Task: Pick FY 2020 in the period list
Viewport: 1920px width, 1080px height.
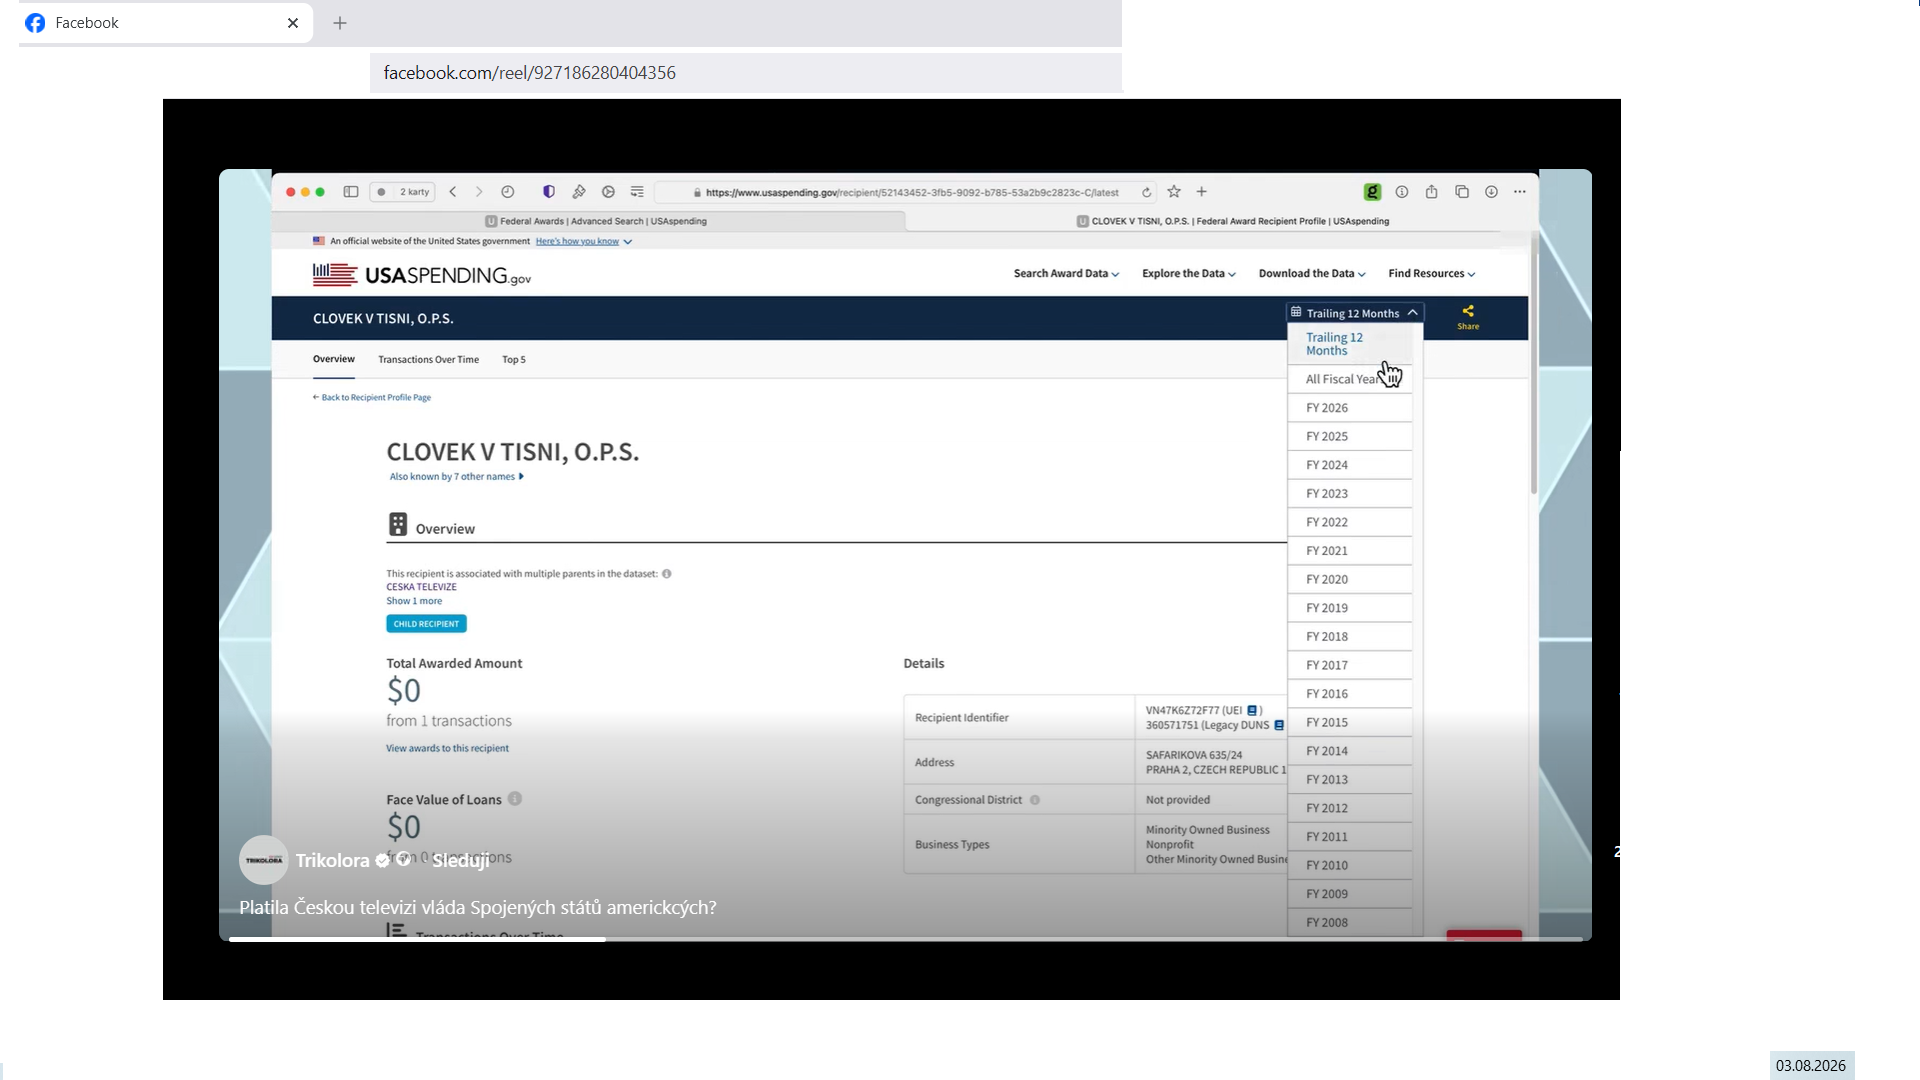Action: tap(1350, 580)
